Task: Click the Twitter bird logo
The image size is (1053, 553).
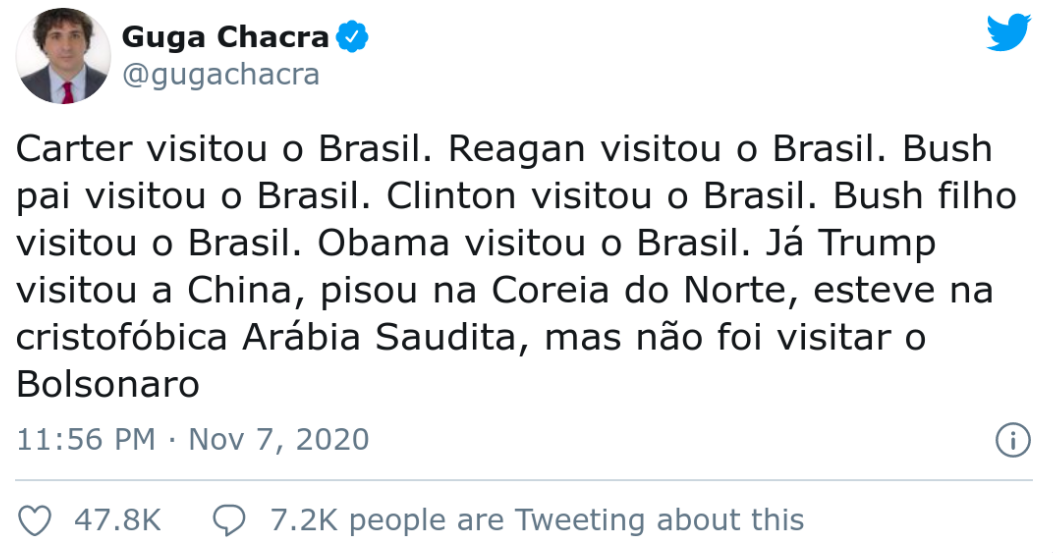Action: point(1008,32)
